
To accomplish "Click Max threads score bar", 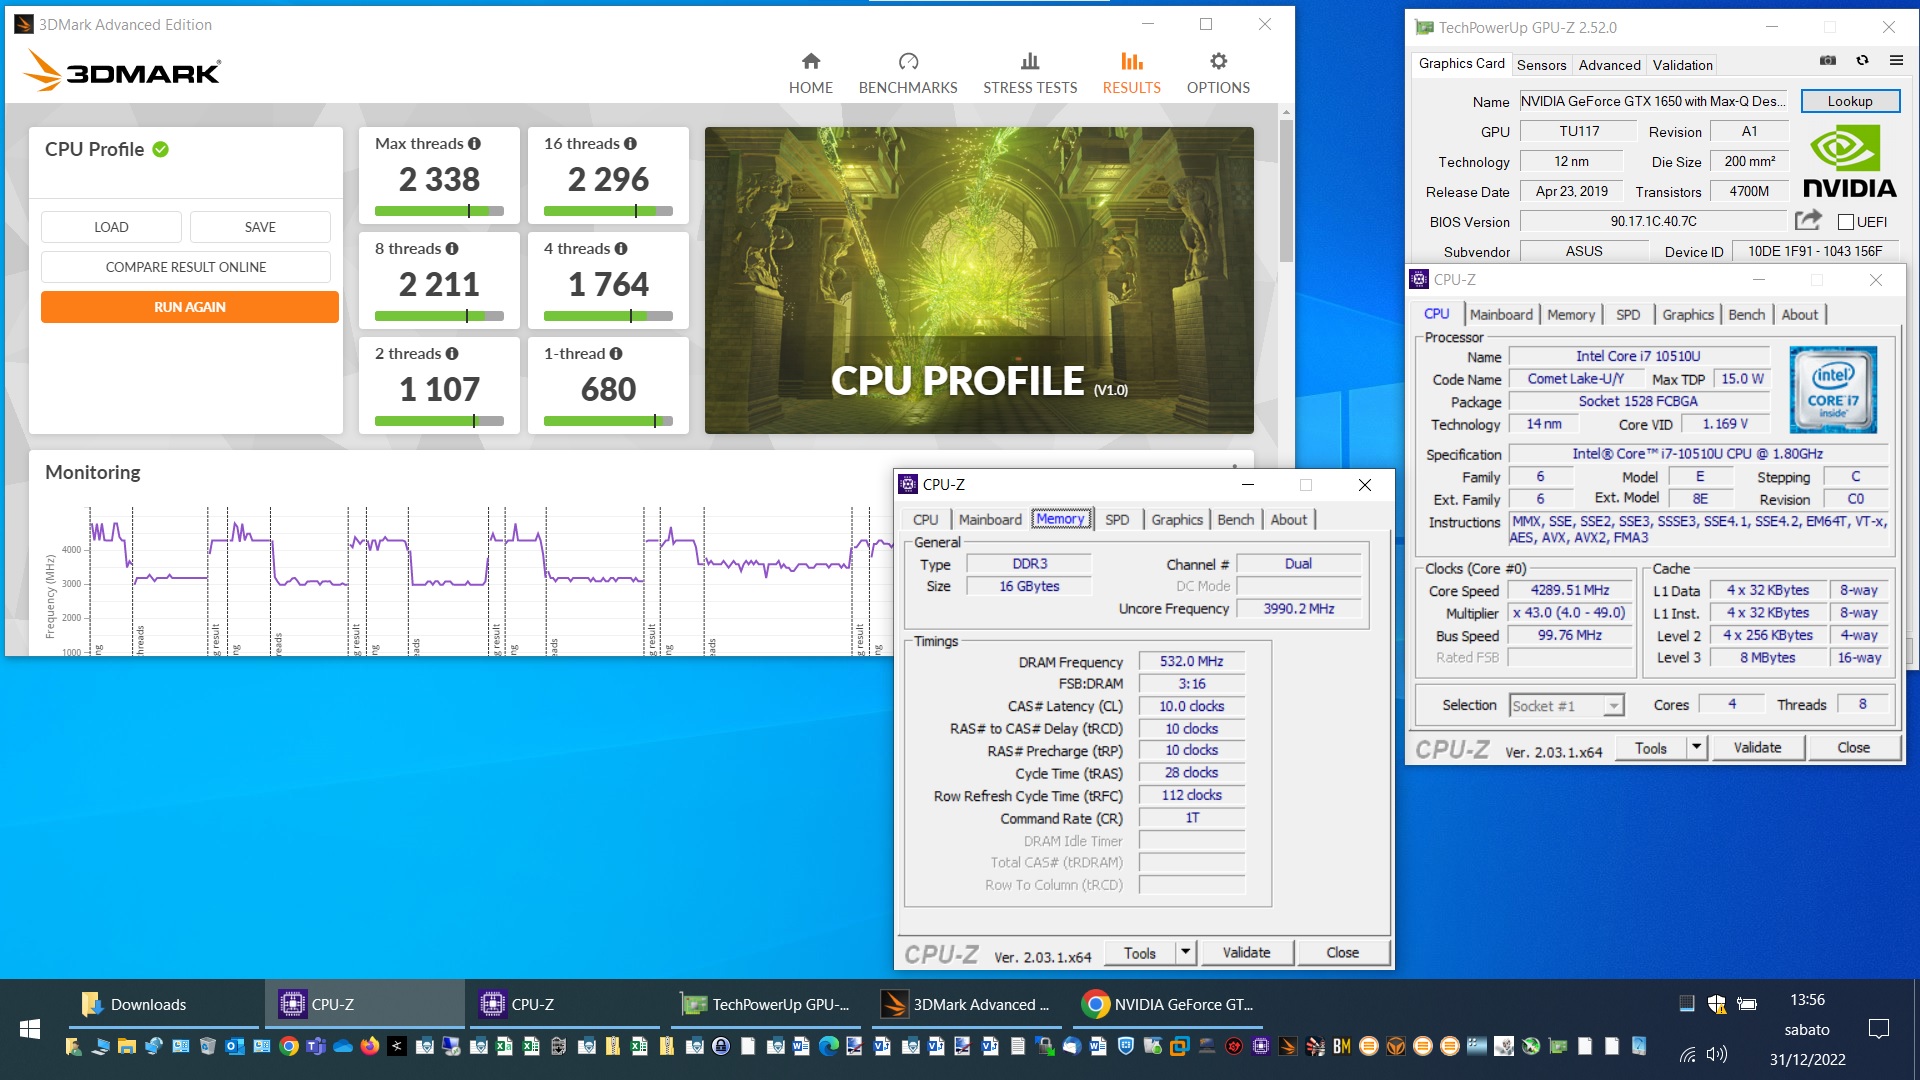I will tap(439, 211).
